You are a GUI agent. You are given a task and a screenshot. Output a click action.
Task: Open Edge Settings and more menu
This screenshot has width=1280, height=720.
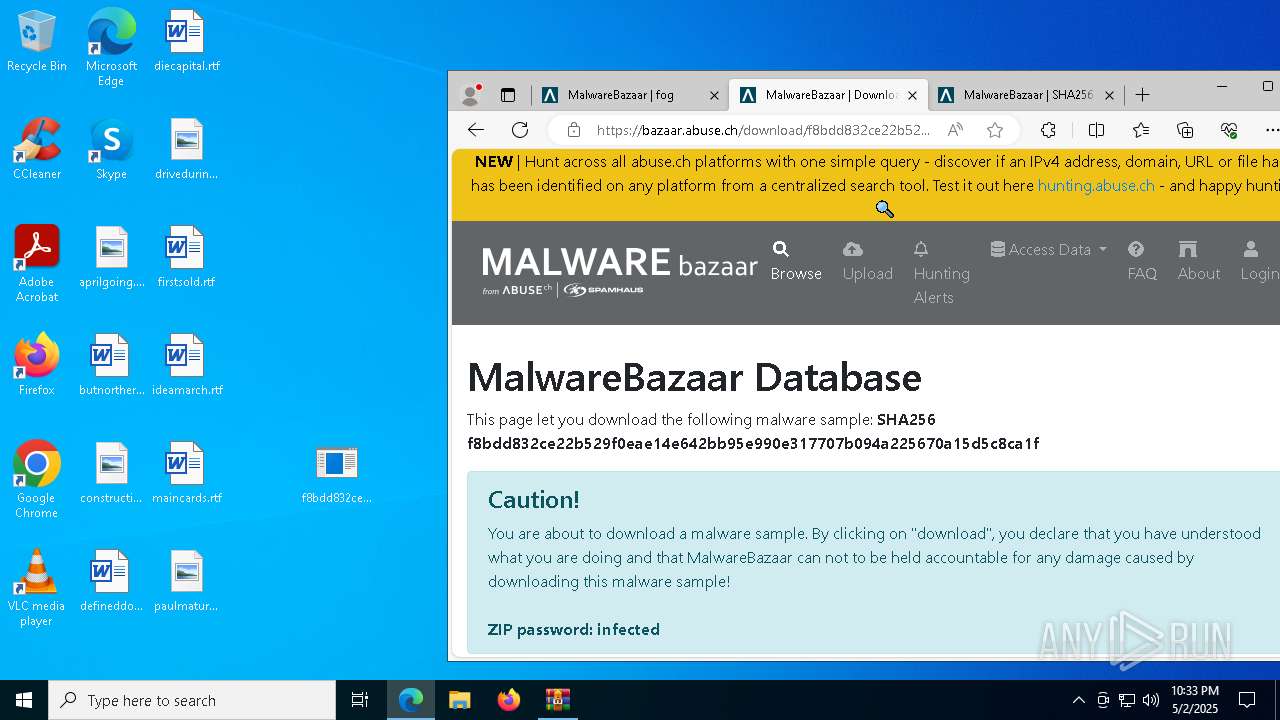tap(1271, 130)
